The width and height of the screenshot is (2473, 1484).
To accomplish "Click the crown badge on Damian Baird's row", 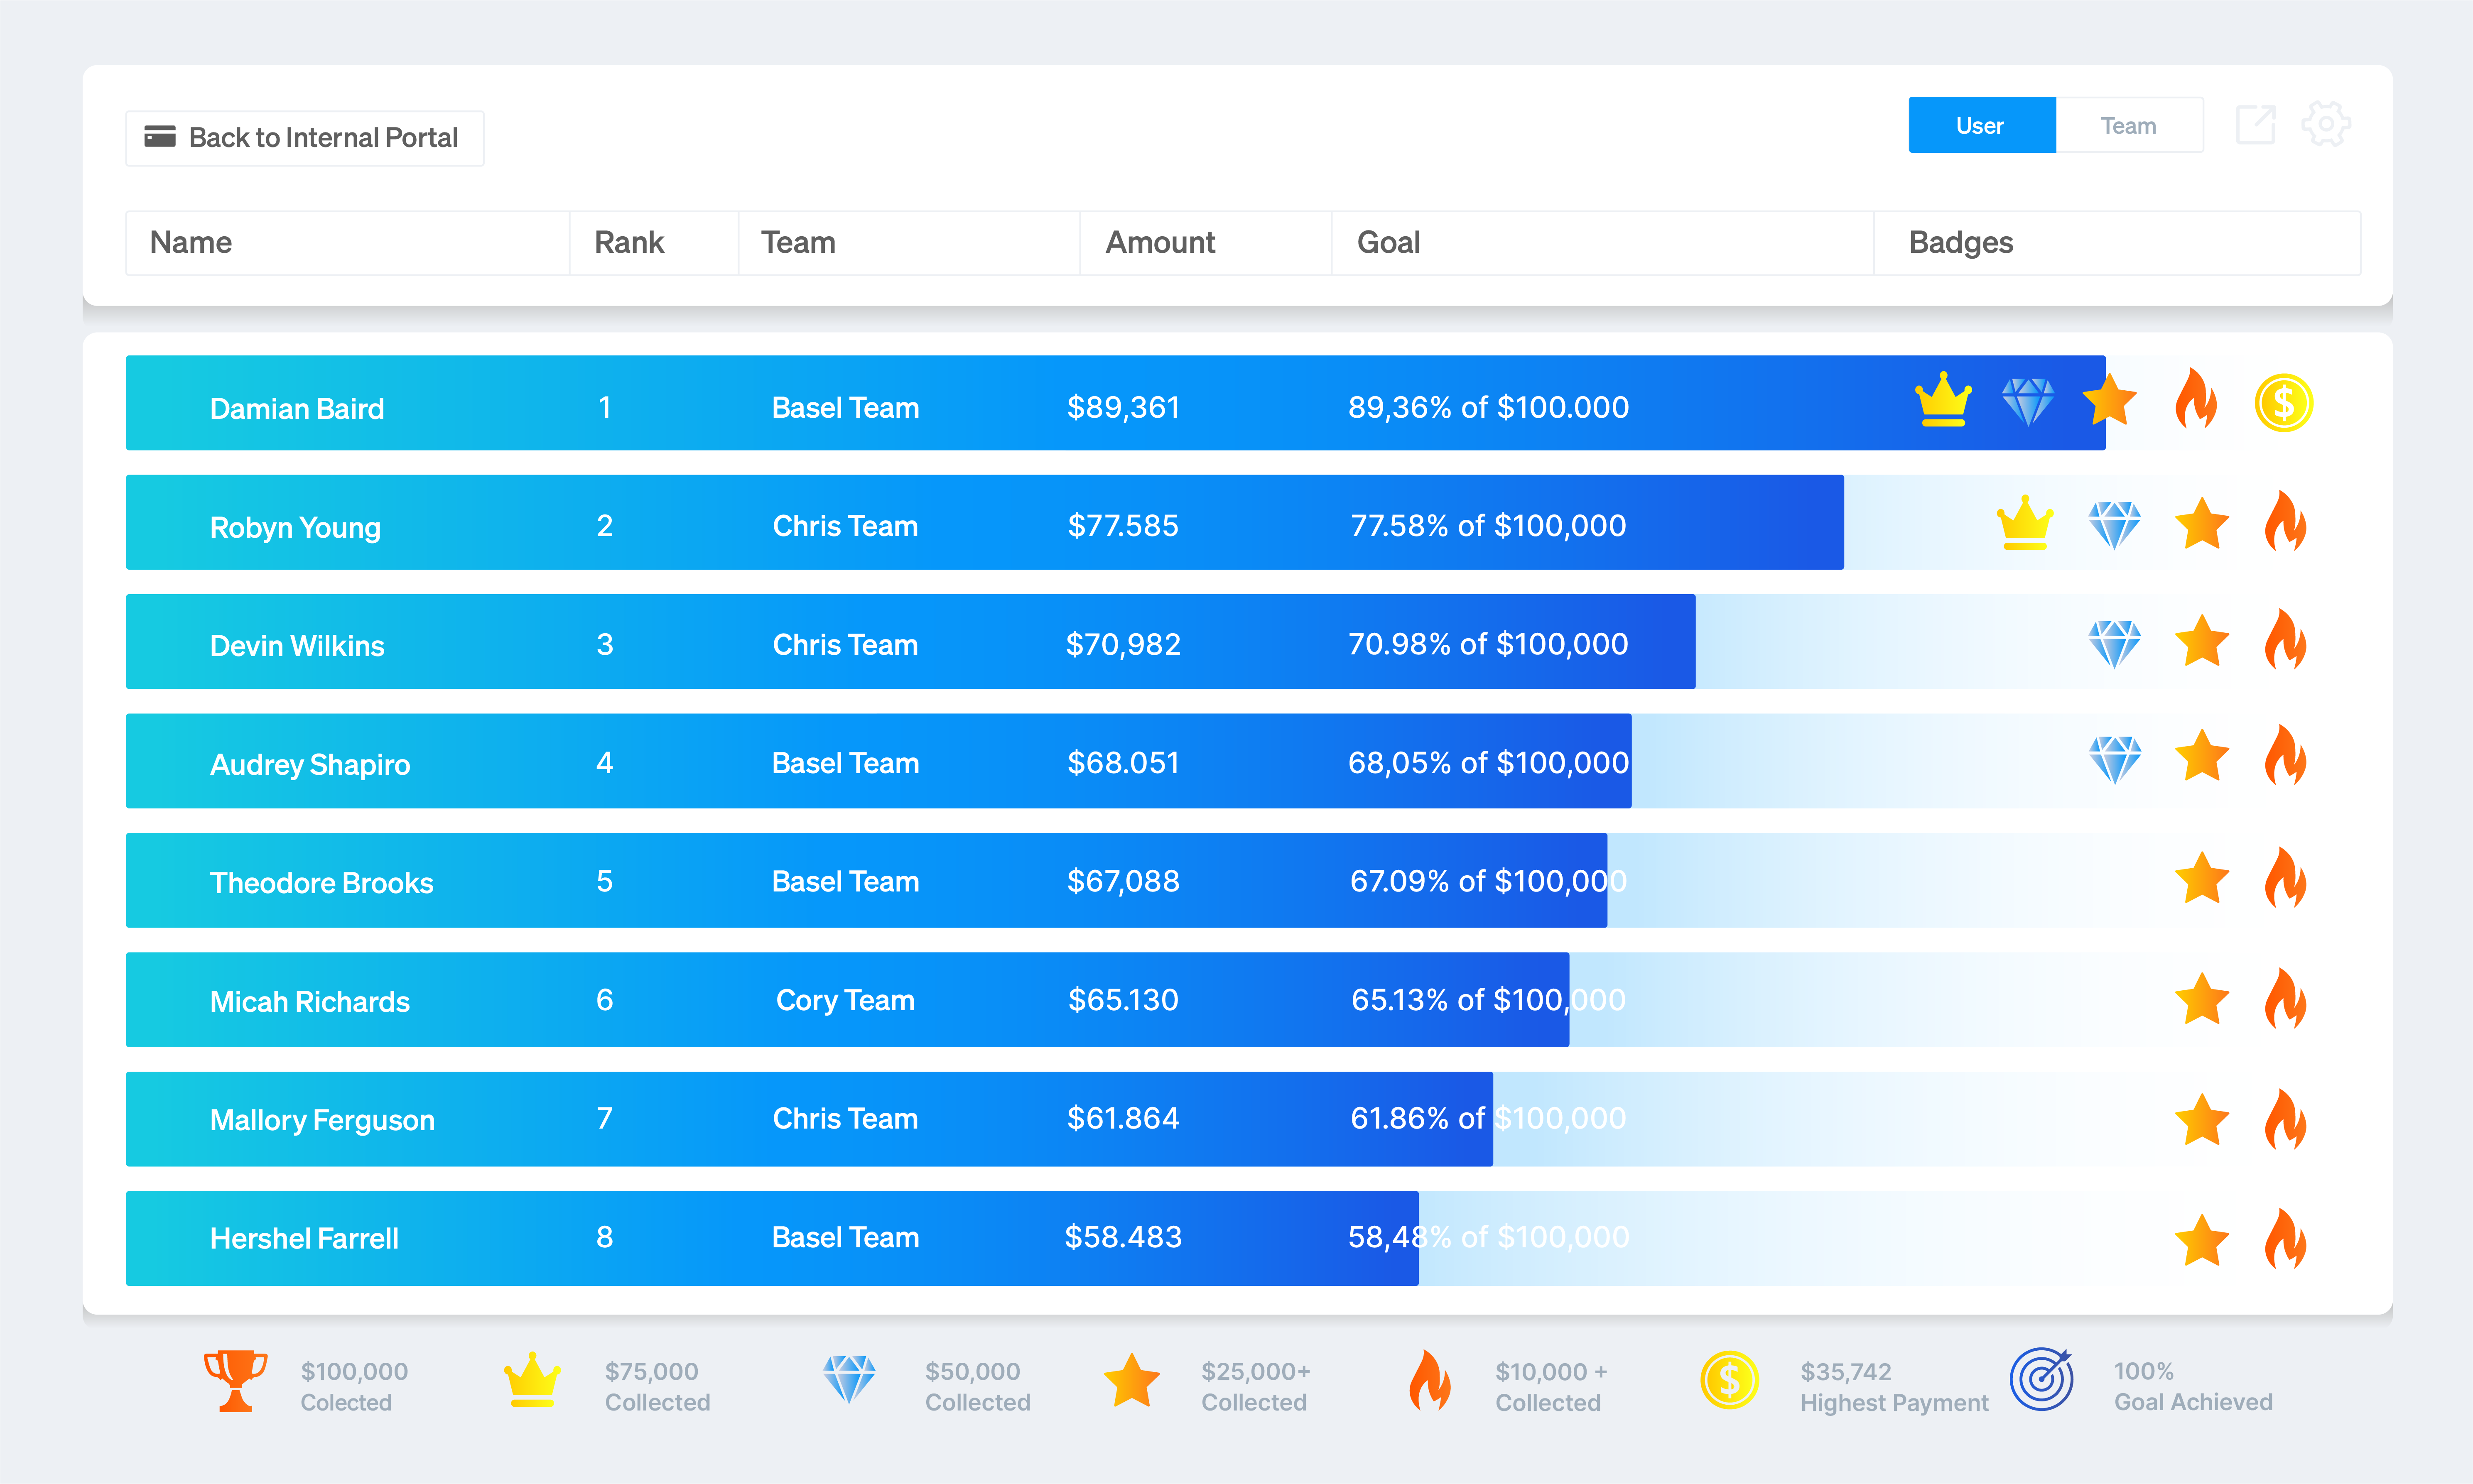I will (1943, 400).
